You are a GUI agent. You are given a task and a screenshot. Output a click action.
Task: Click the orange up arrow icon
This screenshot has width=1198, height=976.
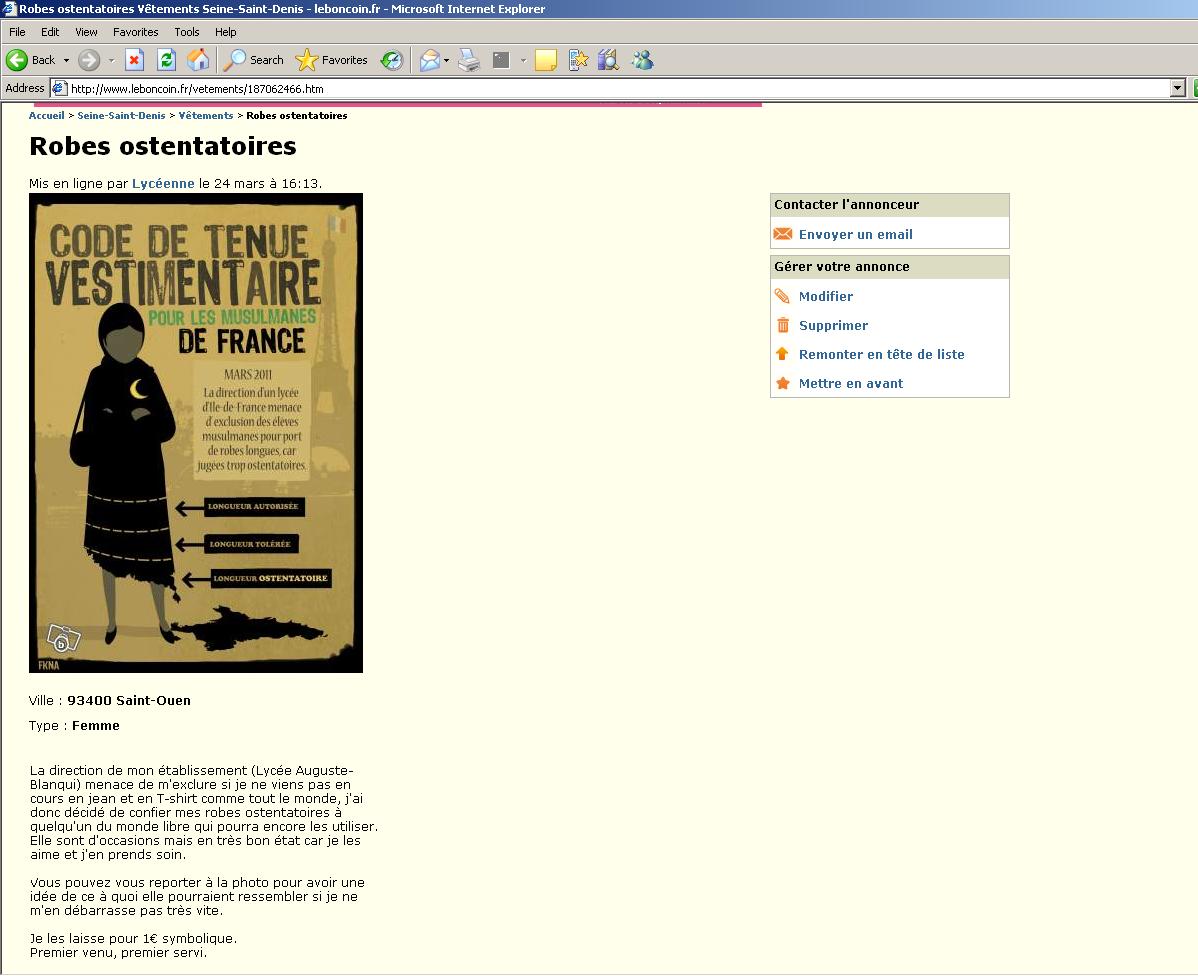782,354
